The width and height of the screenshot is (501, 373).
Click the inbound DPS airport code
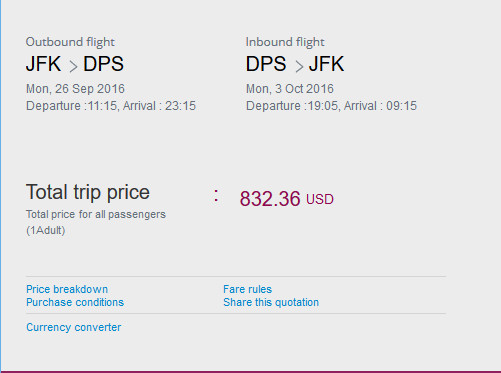(x=266, y=64)
